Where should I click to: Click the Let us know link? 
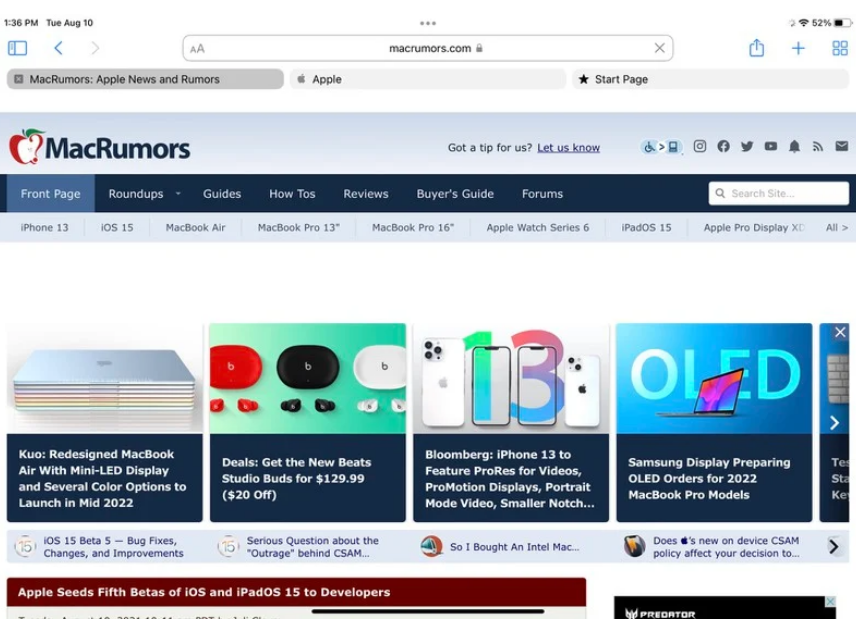pos(568,148)
